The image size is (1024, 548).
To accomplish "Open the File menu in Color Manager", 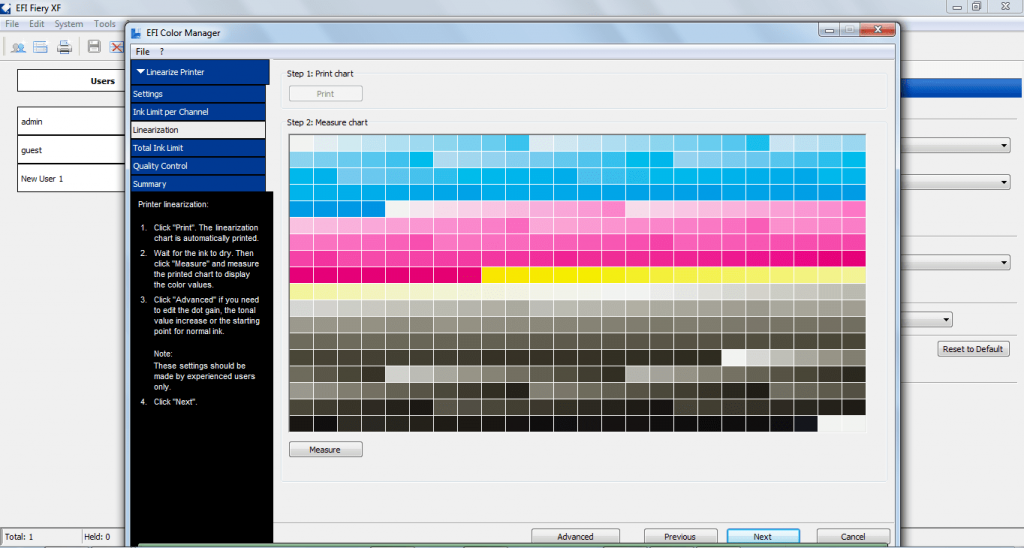I will point(142,52).
